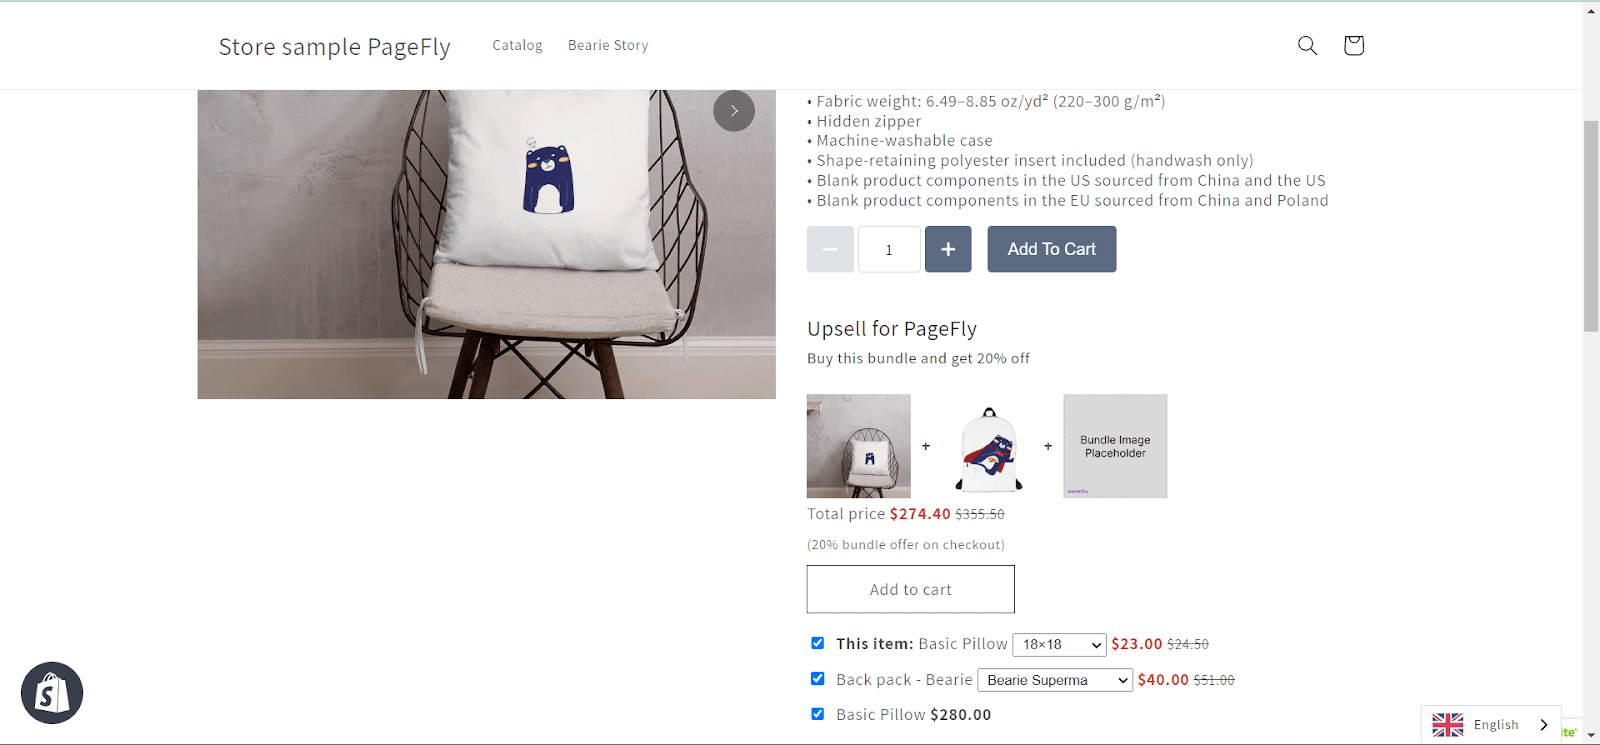Viewport: 1600px width, 745px height.
Task: Decrease quantity with minus button
Action: 830,249
